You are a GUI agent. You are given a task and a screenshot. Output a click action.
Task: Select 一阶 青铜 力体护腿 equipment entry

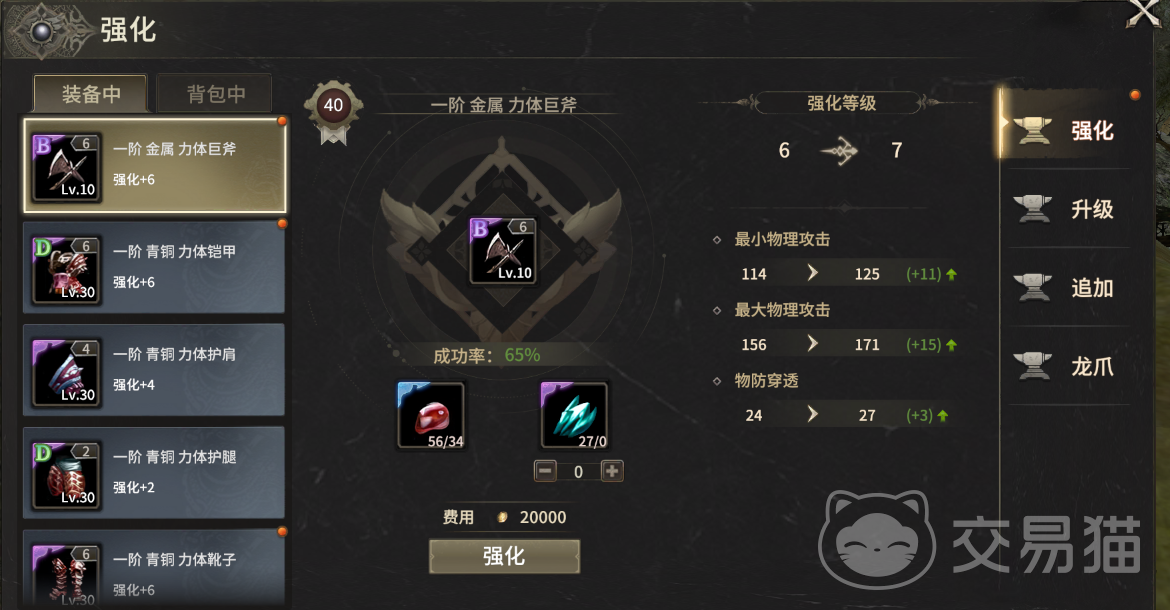(154, 473)
